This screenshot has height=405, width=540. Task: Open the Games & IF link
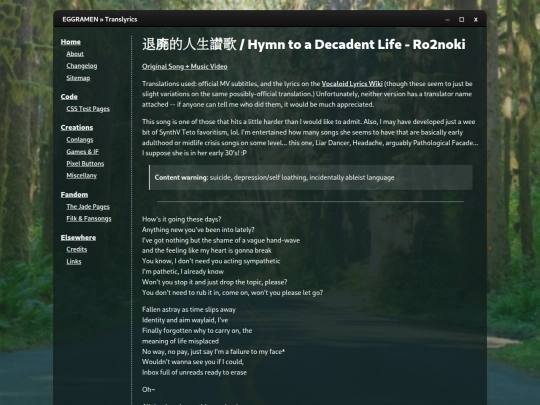(83, 152)
